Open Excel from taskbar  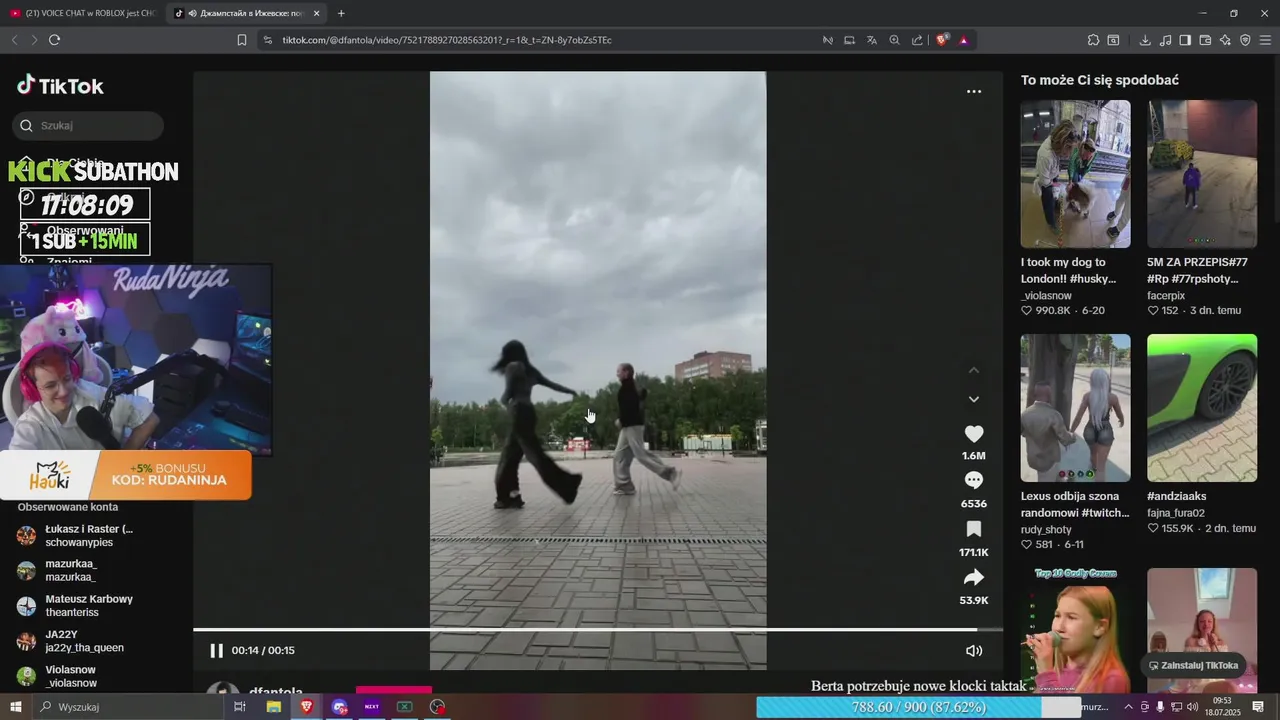(404, 707)
